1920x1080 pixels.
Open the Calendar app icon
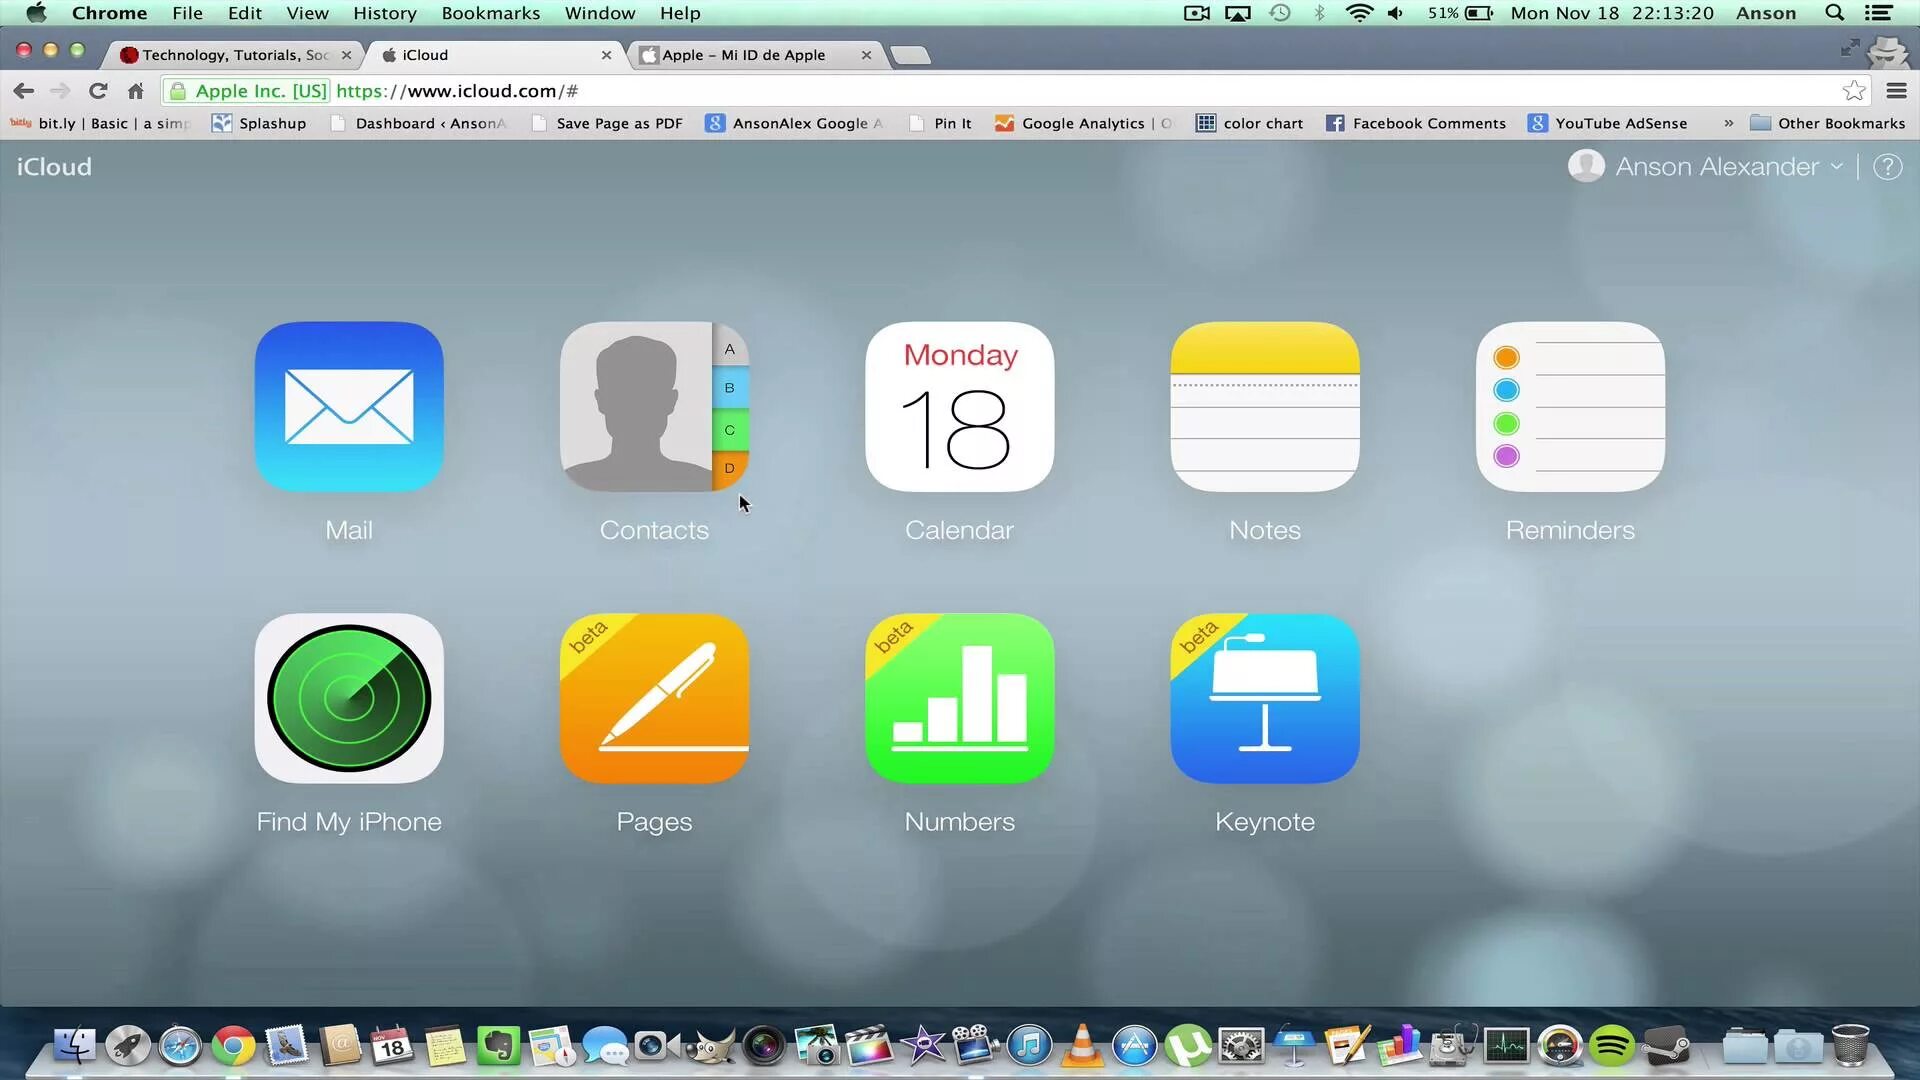point(959,406)
